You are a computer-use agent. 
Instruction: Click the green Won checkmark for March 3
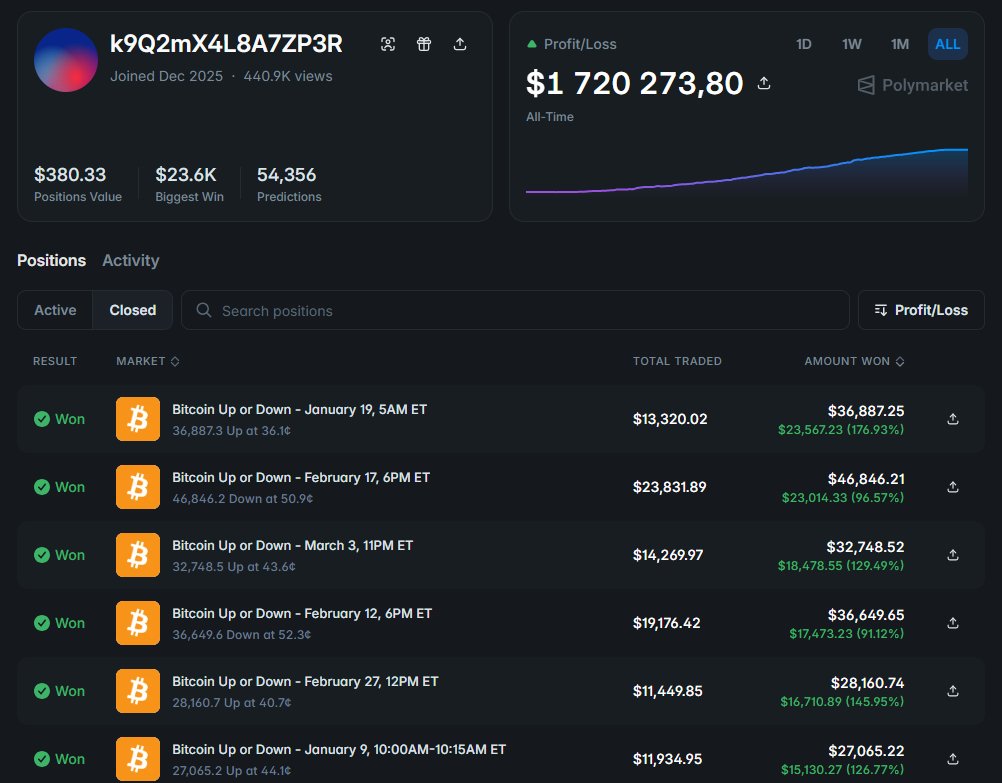click(42, 555)
